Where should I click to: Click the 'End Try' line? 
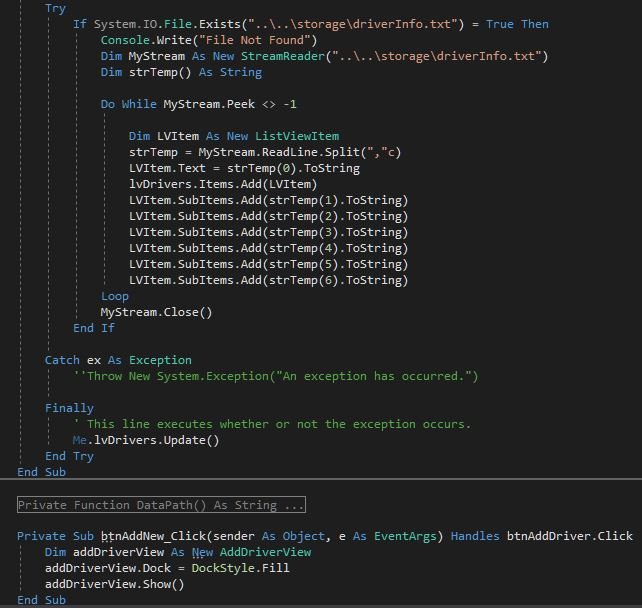[69, 456]
